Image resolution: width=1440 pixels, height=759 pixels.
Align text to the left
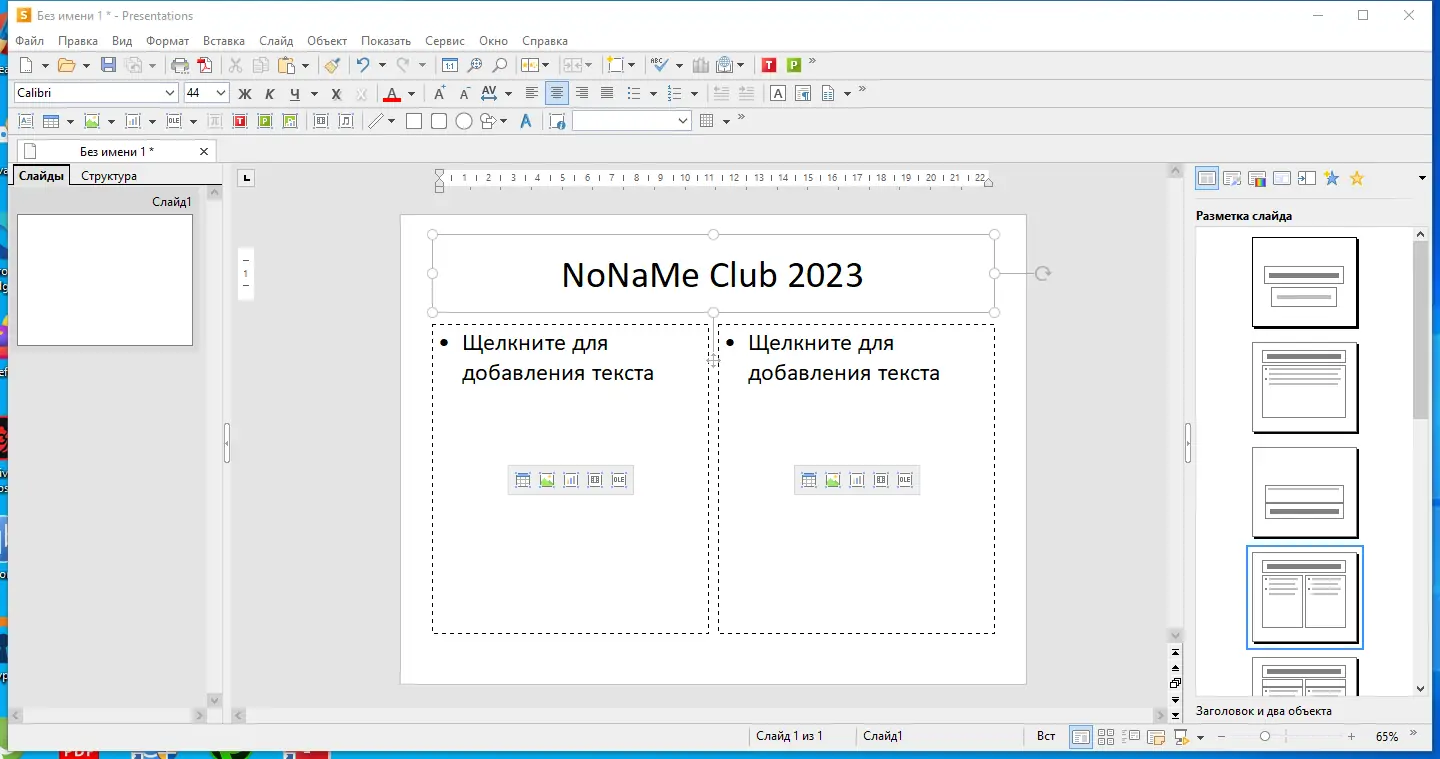pyautogui.click(x=532, y=93)
